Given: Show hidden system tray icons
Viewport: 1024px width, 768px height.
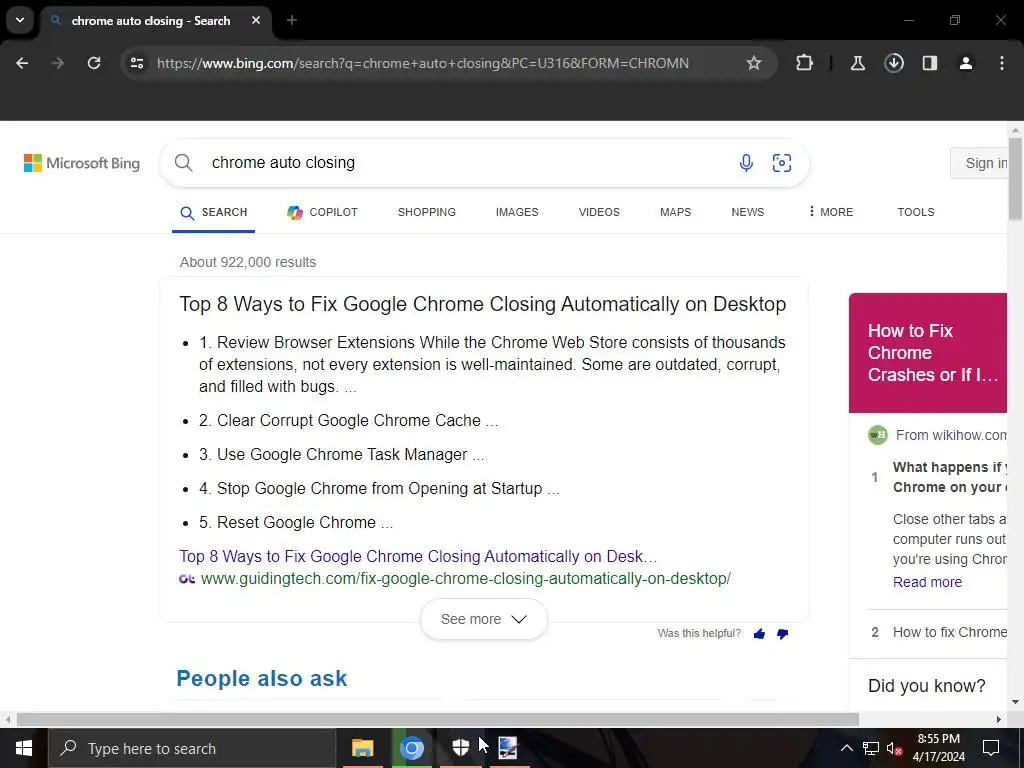Looking at the screenshot, I should [846, 748].
